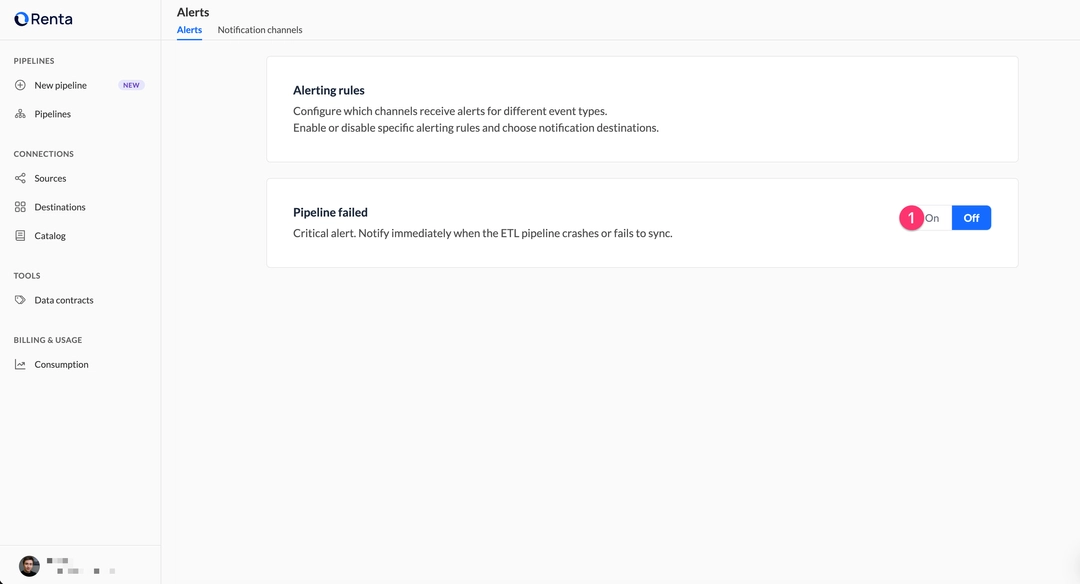The width and height of the screenshot is (1080, 584).
Task: Click the Destinations grid icon
Action: pyautogui.click(x=20, y=207)
